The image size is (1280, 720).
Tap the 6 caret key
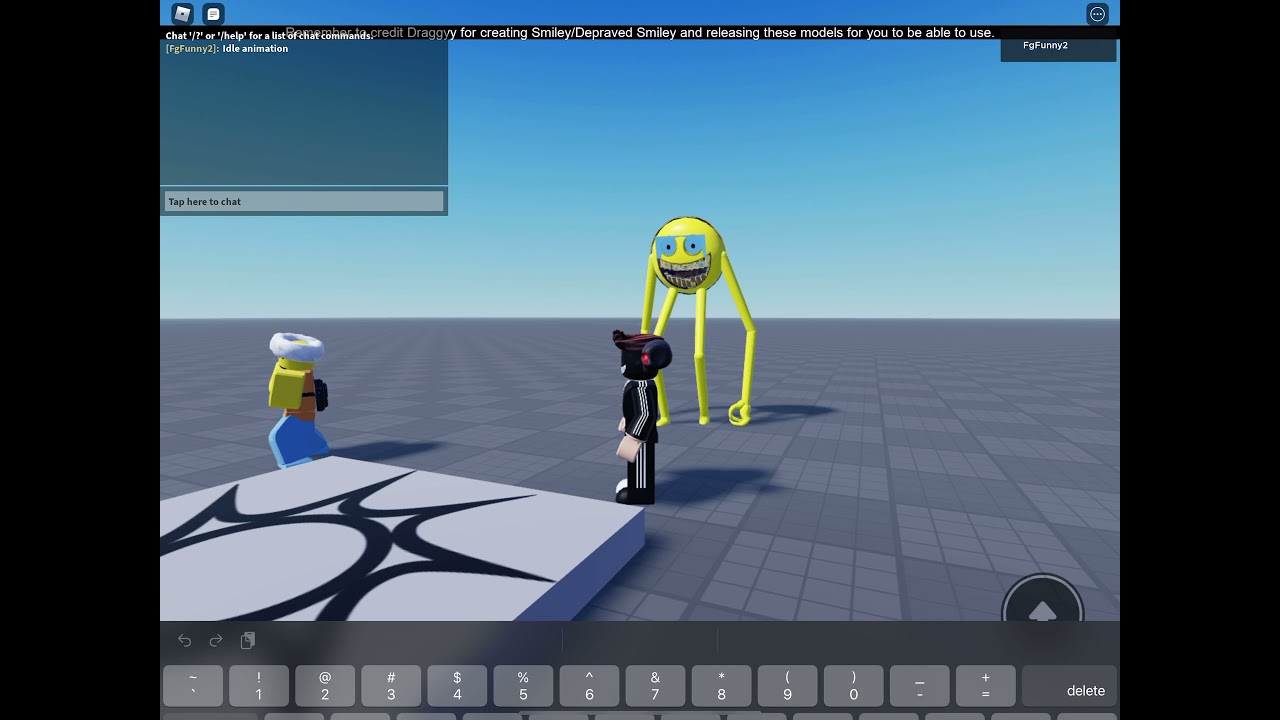pyautogui.click(x=589, y=686)
